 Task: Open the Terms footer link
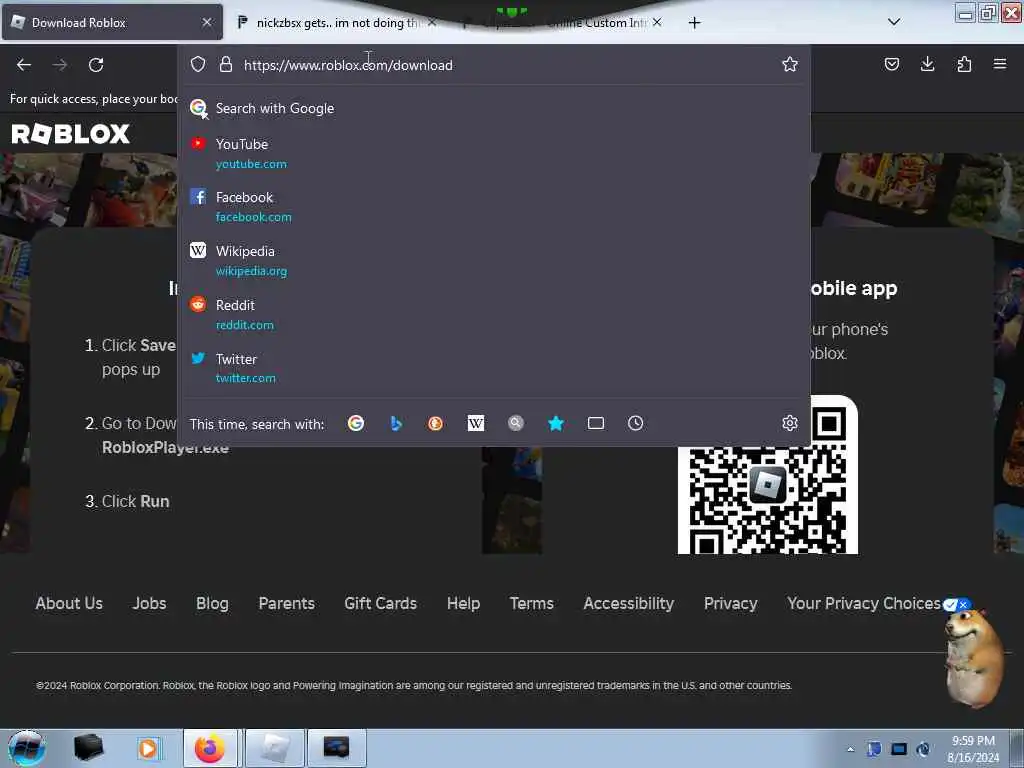tap(532, 603)
